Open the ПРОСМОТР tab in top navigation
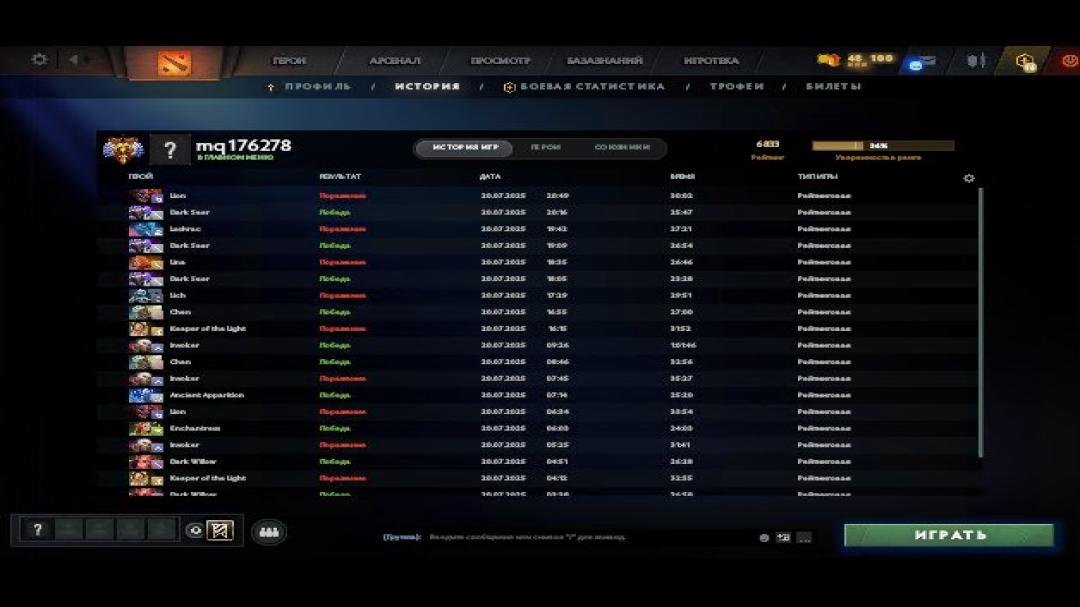This screenshot has width=1080, height=607. pyautogui.click(x=501, y=61)
